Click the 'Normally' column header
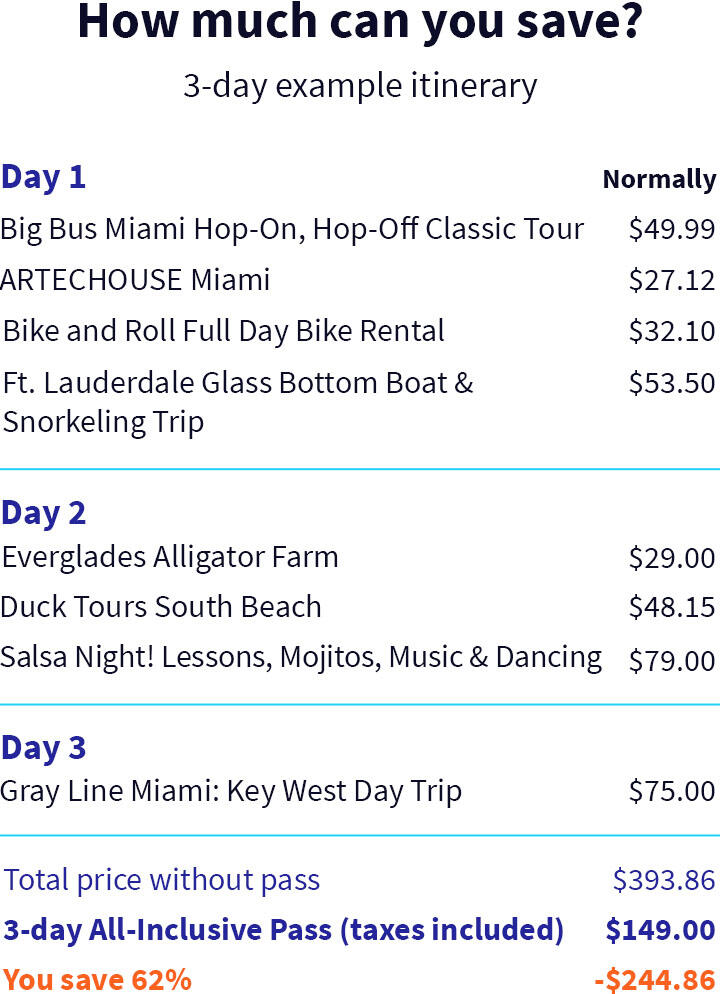 point(659,180)
